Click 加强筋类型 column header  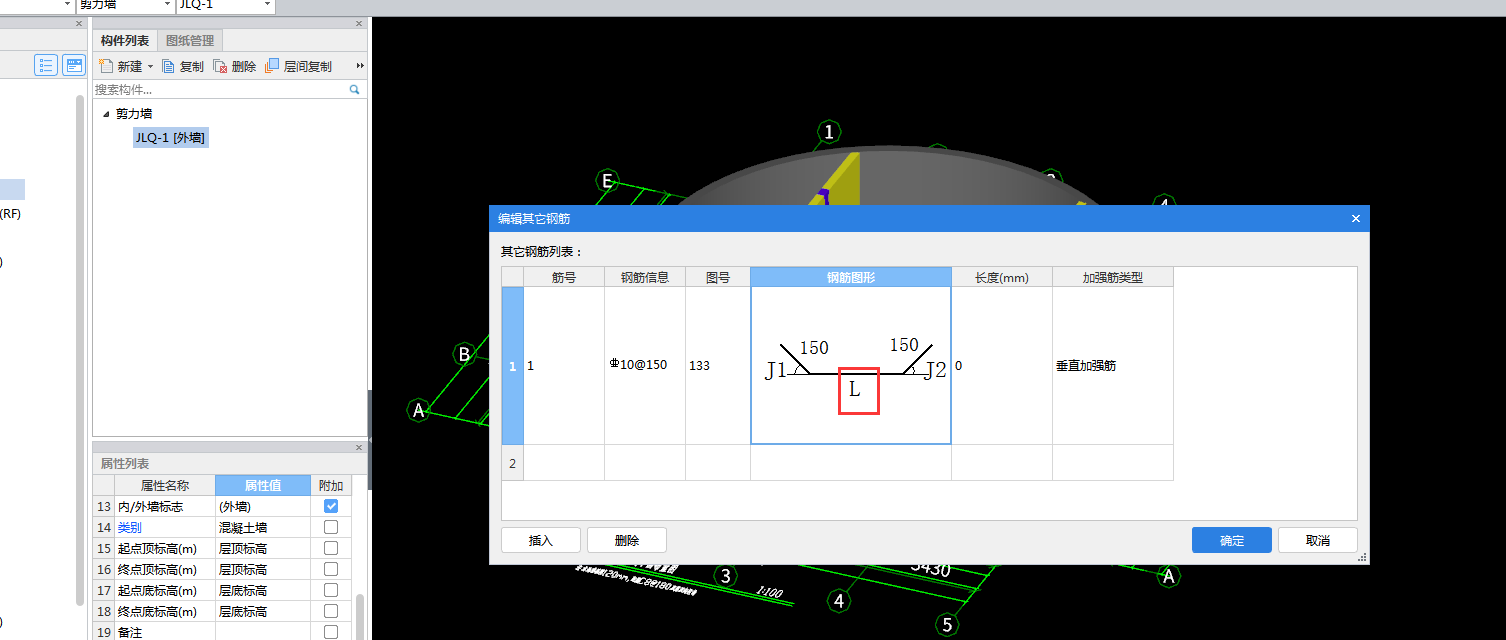coord(1113,277)
